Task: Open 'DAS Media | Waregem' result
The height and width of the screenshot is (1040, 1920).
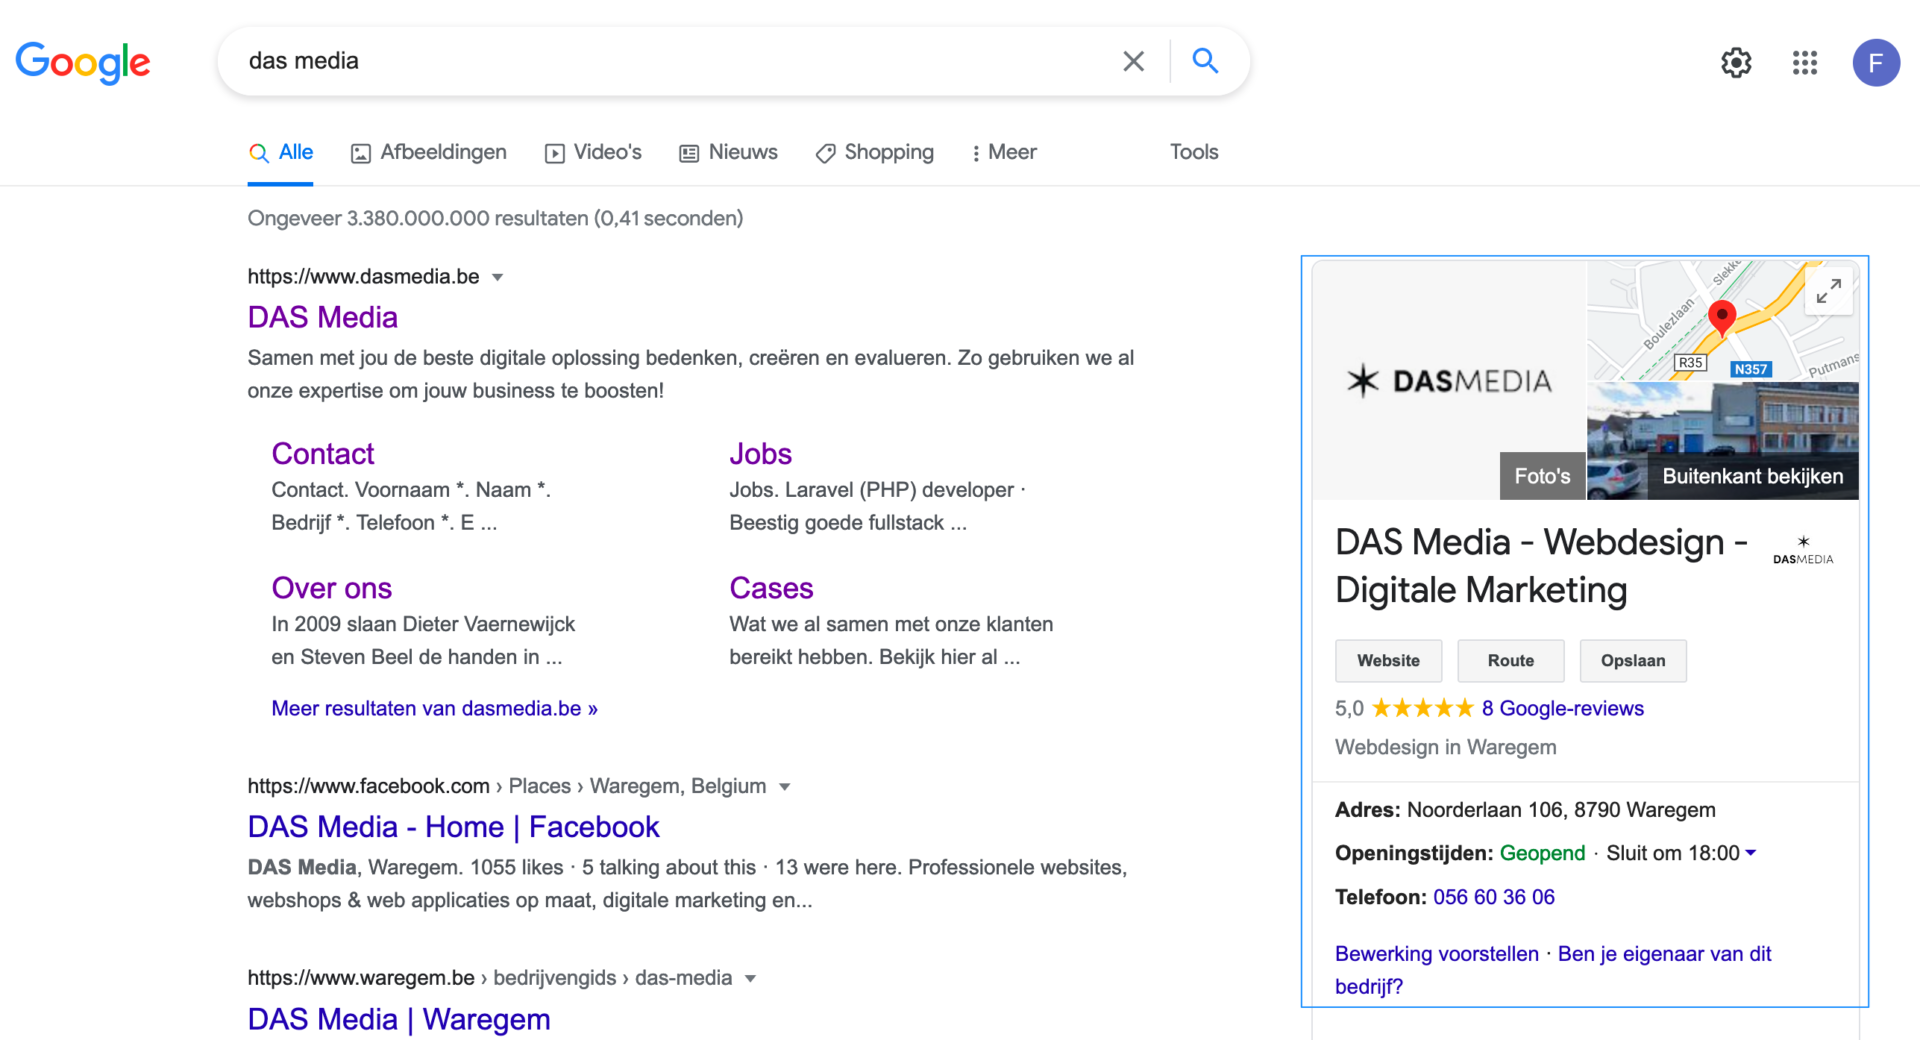Action: coord(399,1019)
